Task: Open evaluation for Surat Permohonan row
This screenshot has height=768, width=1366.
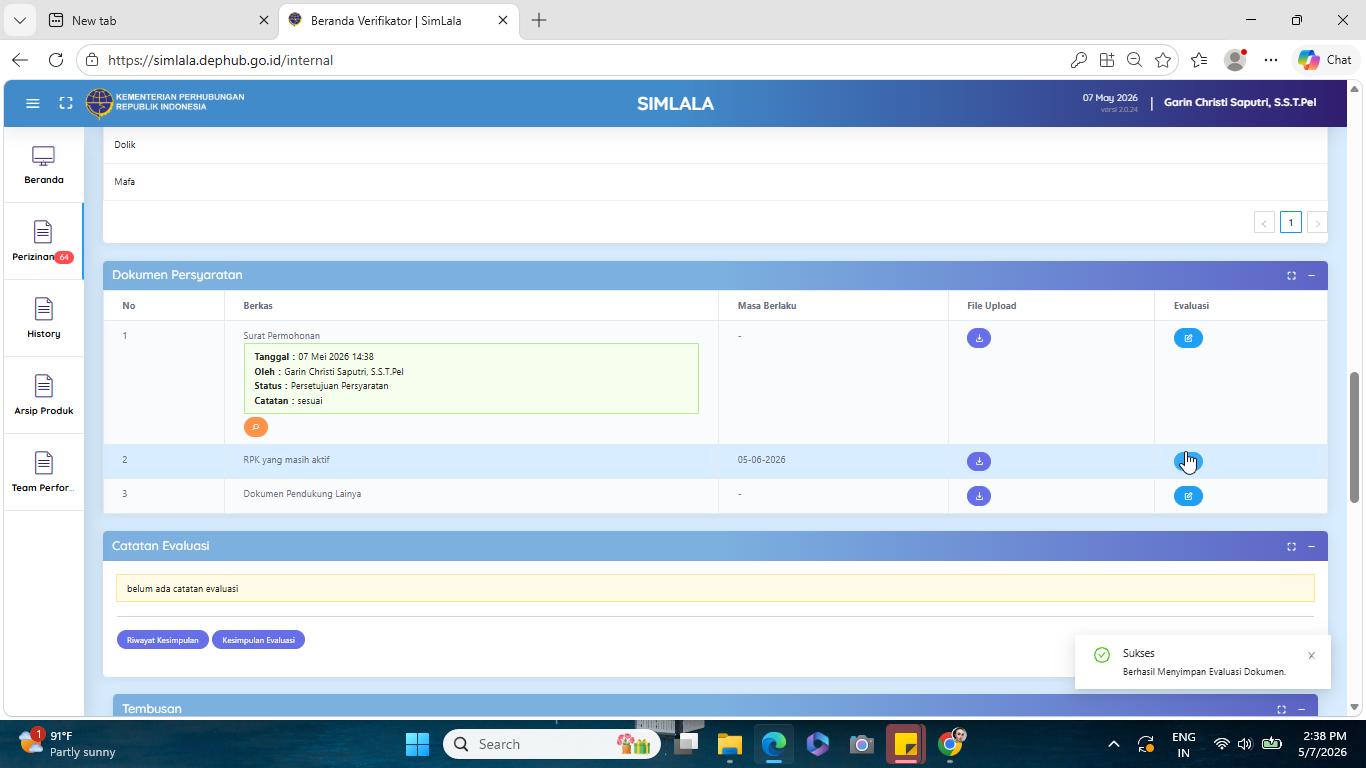Action: click(x=1188, y=338)
